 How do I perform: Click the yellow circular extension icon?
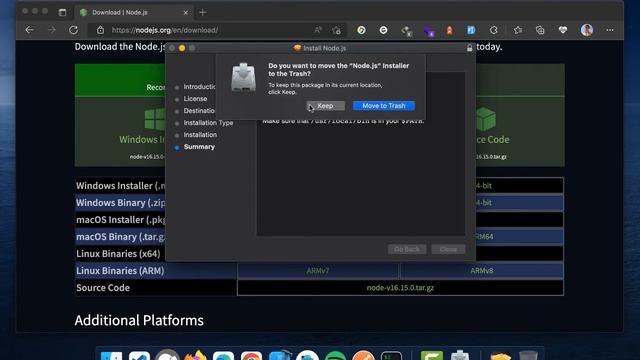(x=361, y=30)
